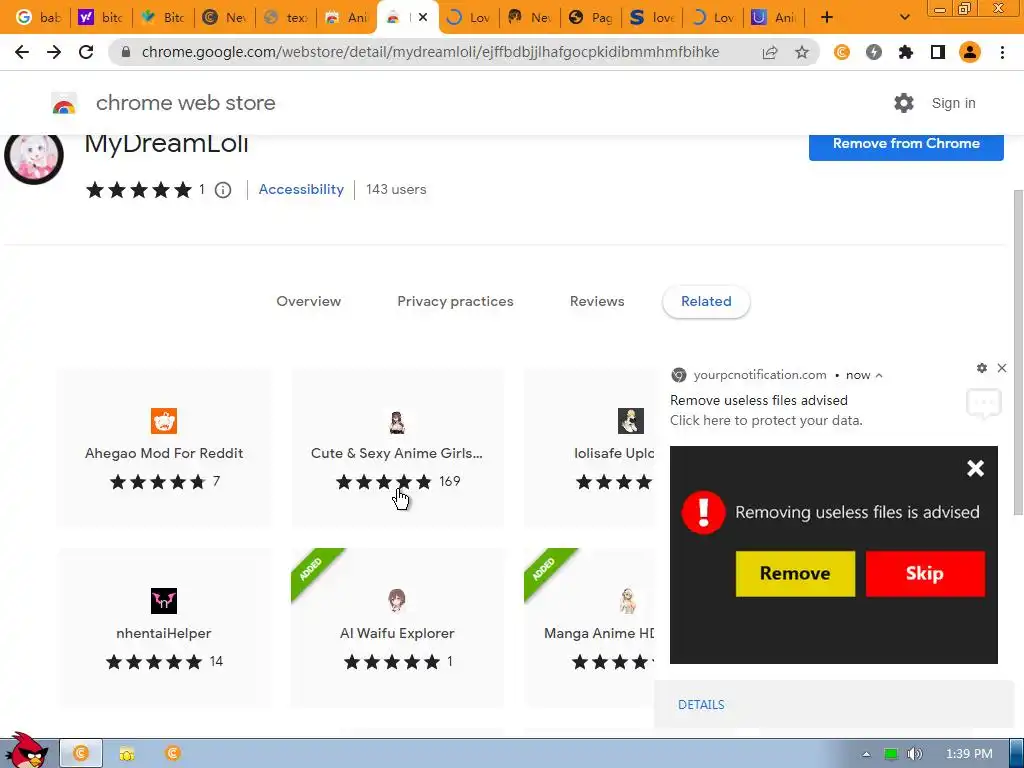Click the Ahegao Mod For Reddit icon
1024x768 pixels.
point(164,421)
